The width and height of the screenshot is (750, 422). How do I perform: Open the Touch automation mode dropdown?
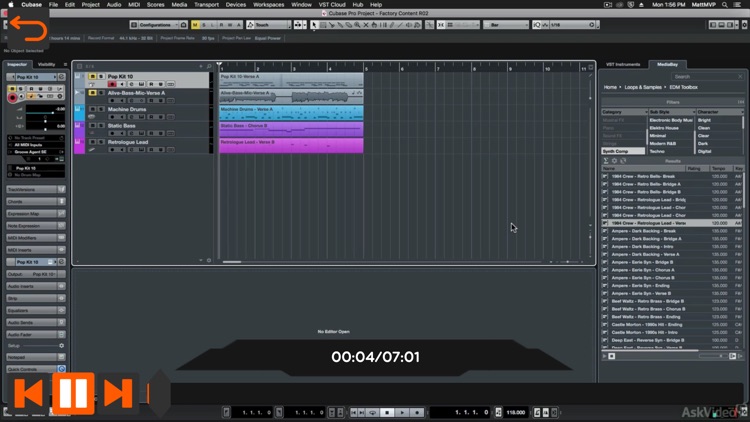coord(269,25)
